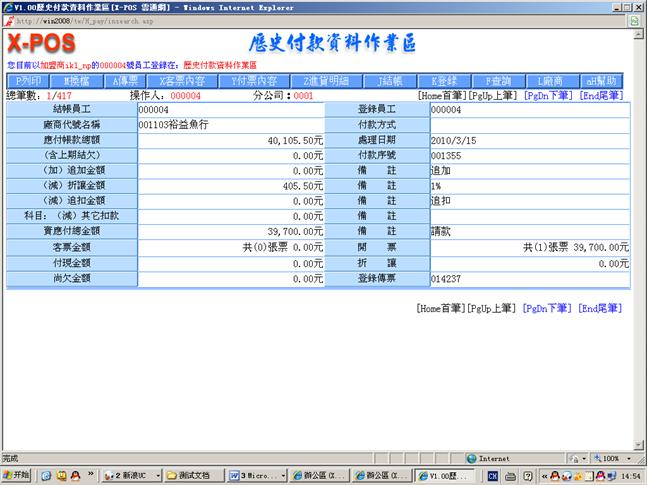The height and width of the screenshot is (485, 647).
Task: Click the L廠商 vendor button
Action: (551, 81)
